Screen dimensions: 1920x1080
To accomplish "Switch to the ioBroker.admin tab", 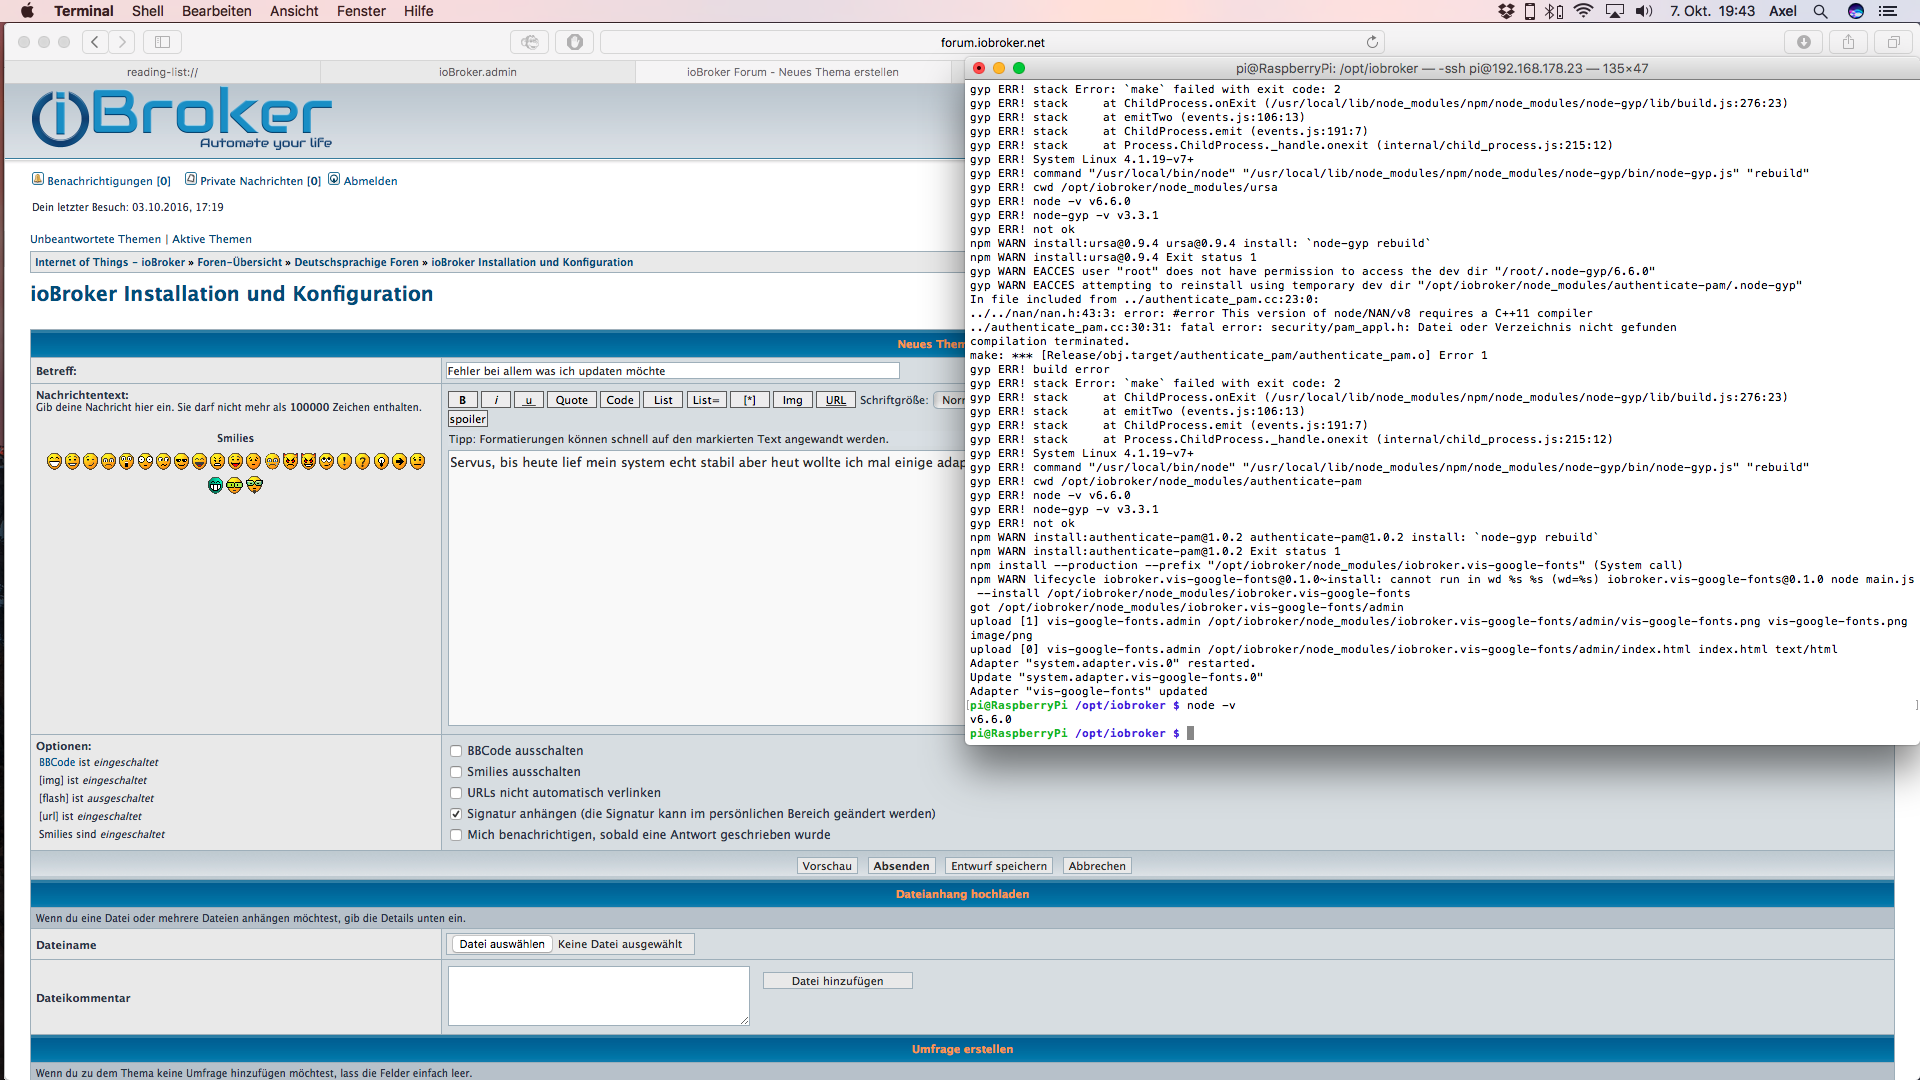I will coord(477,72).
